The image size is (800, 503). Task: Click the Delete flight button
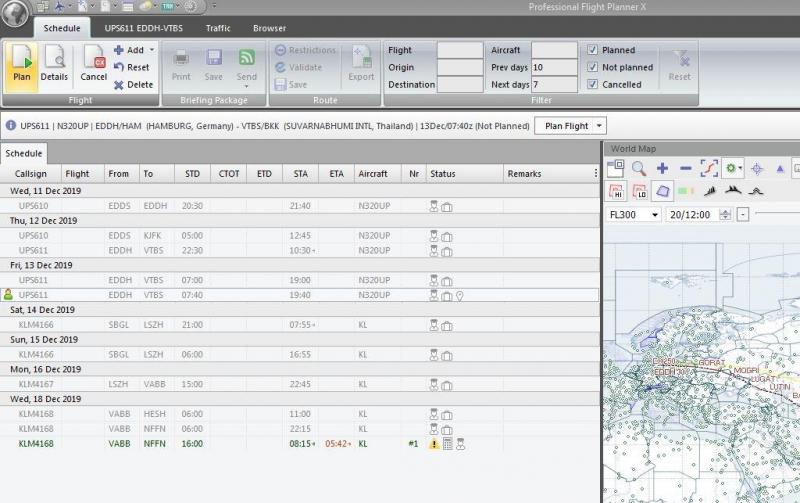coord(133,85)
